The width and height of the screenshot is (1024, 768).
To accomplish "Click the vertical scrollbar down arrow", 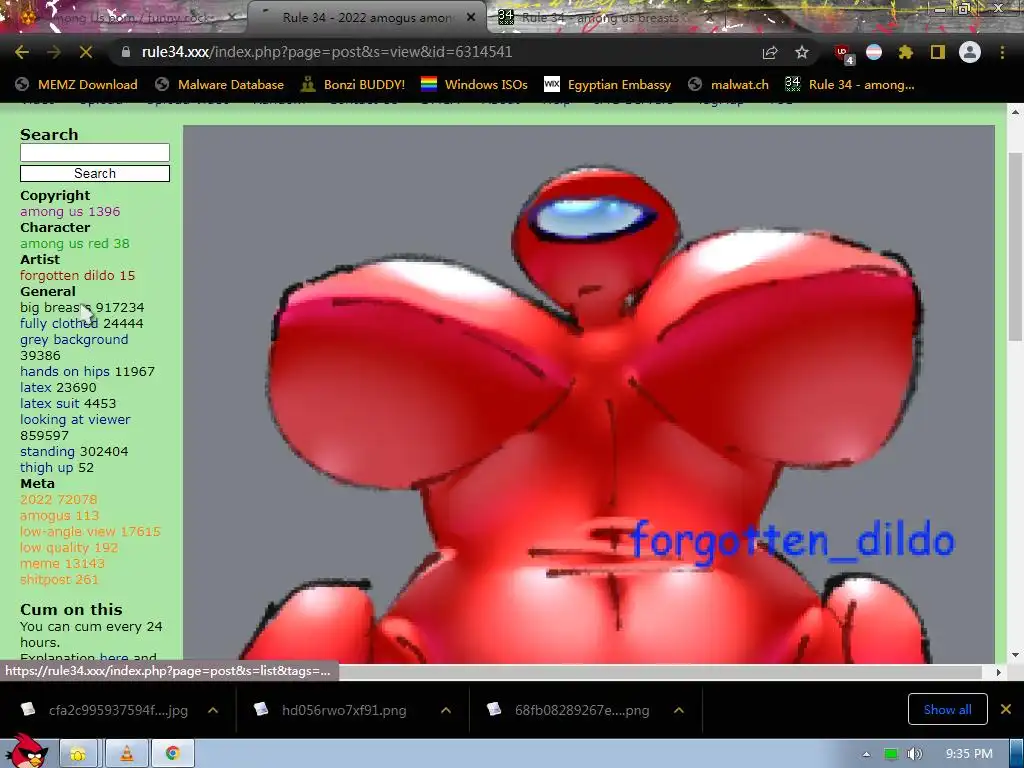I will (1016, 655).
